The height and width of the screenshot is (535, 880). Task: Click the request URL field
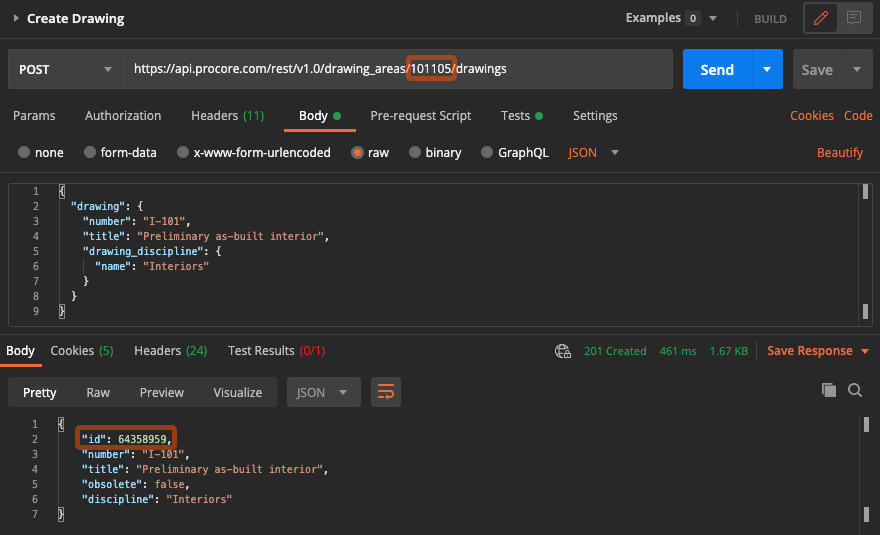tap(398, 69)
